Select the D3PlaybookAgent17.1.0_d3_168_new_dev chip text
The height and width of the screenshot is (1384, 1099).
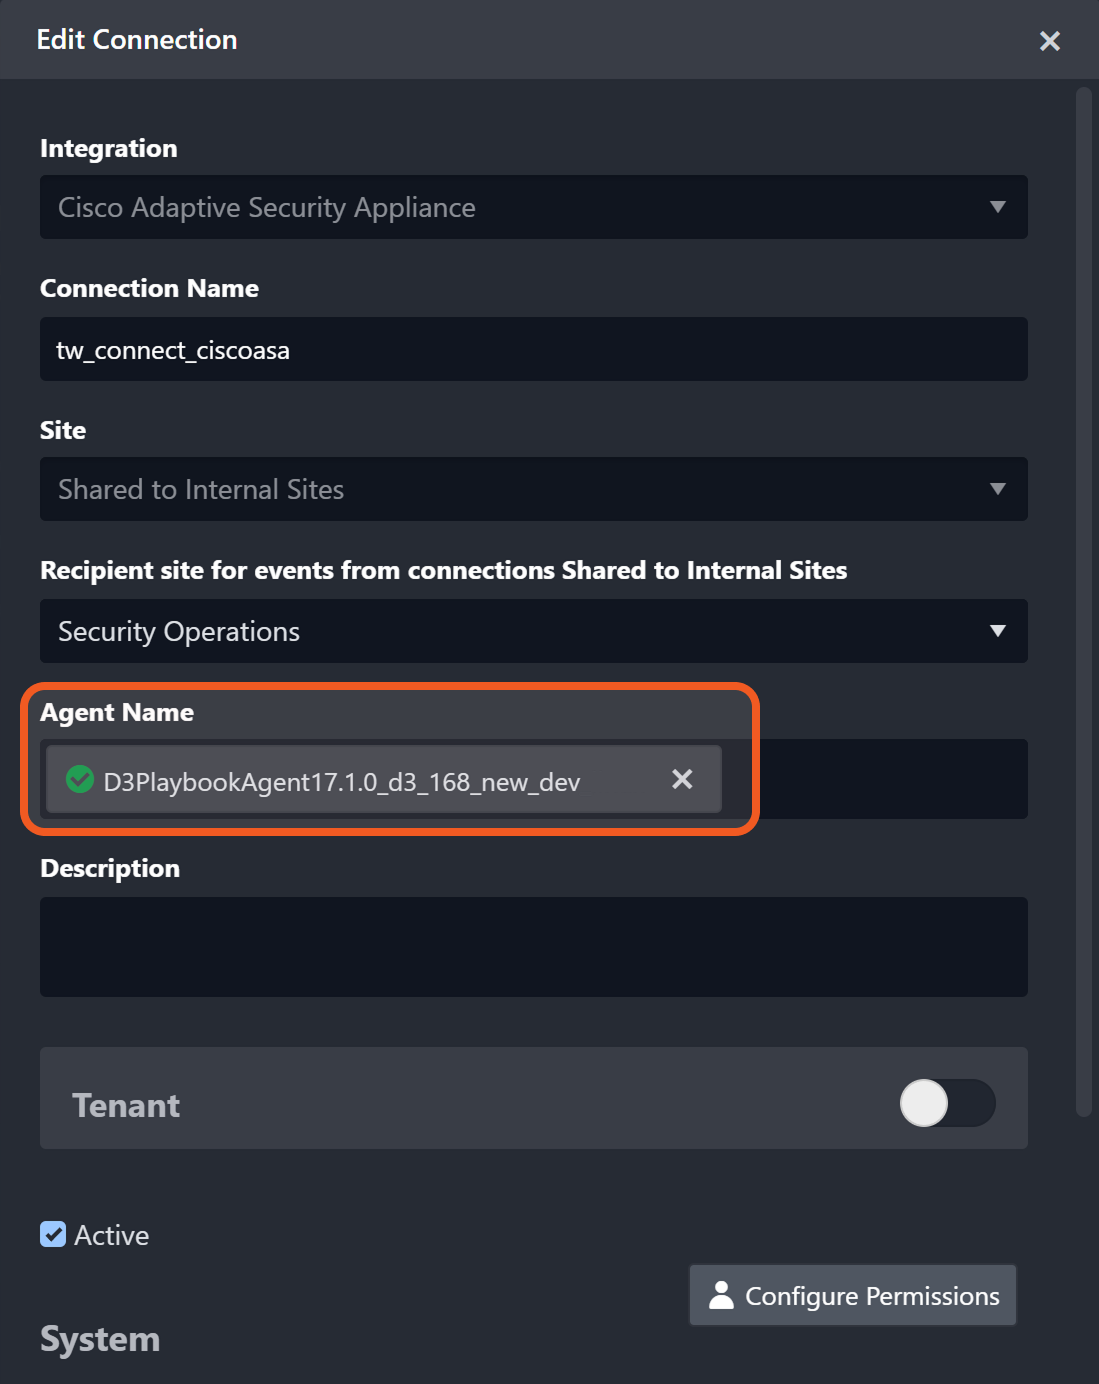341,782
